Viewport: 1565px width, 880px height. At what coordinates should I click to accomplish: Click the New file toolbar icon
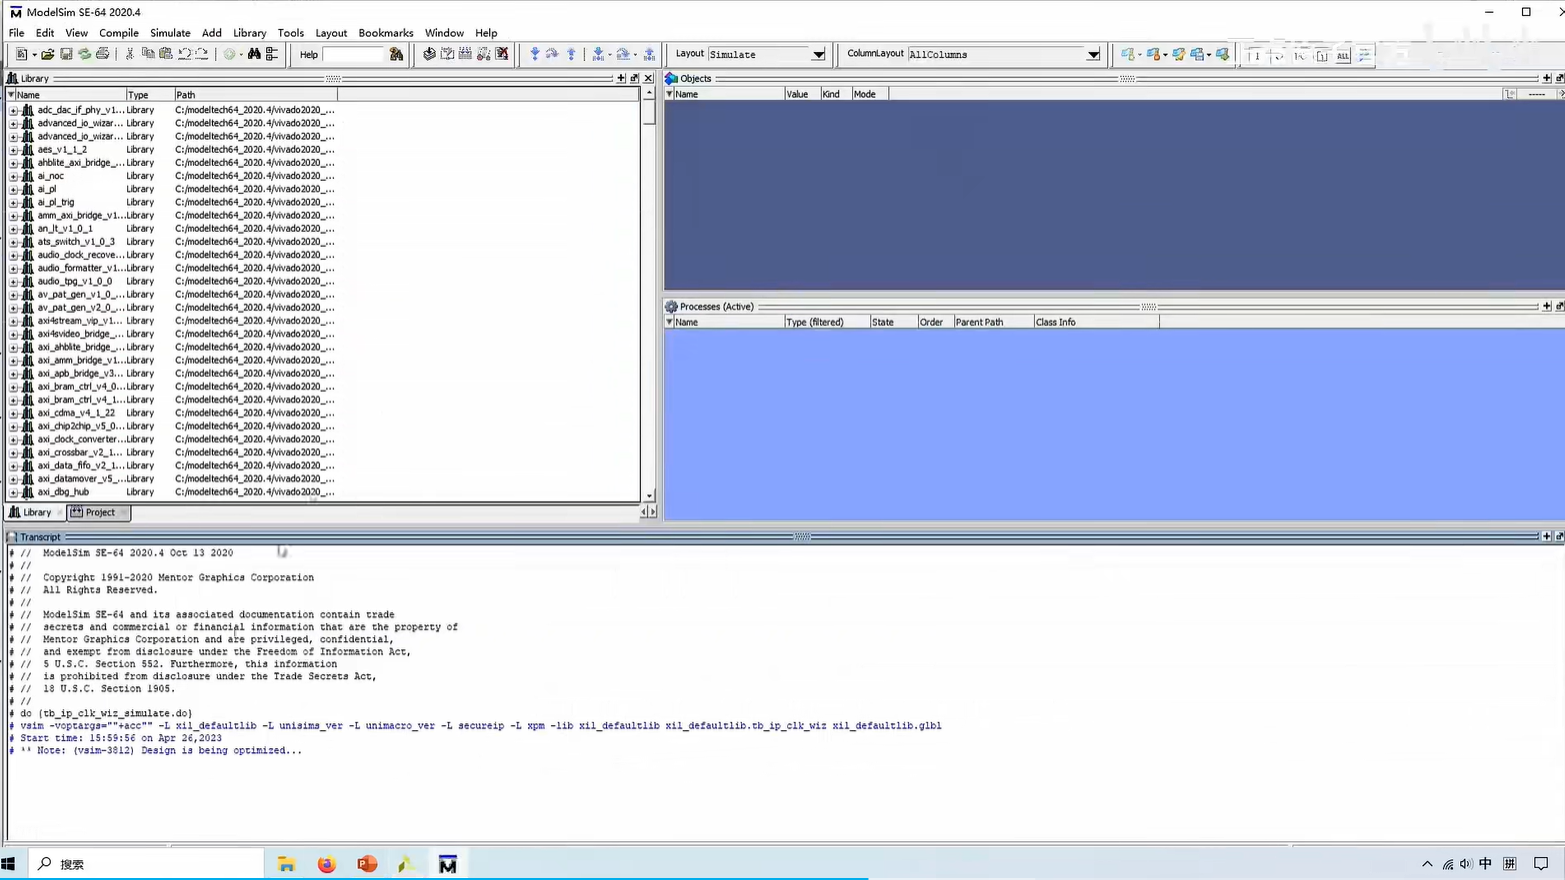(21, 54)
